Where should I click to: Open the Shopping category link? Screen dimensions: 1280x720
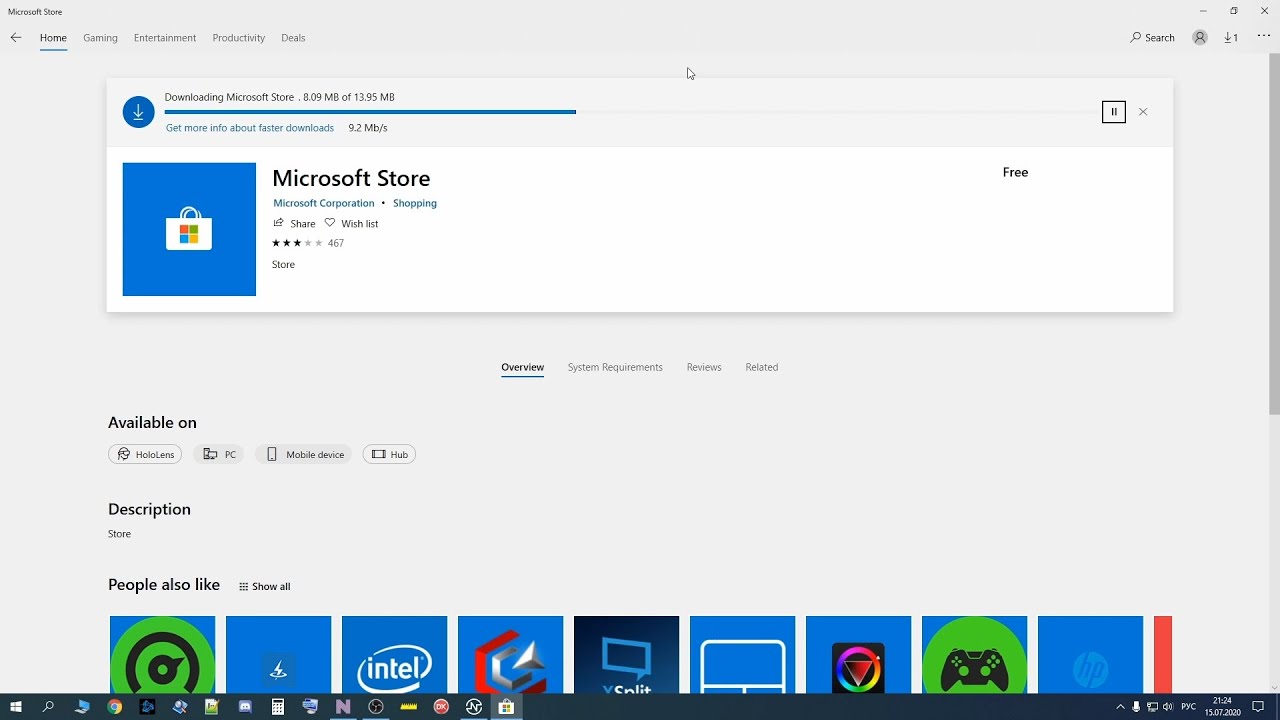click(414, 203)
